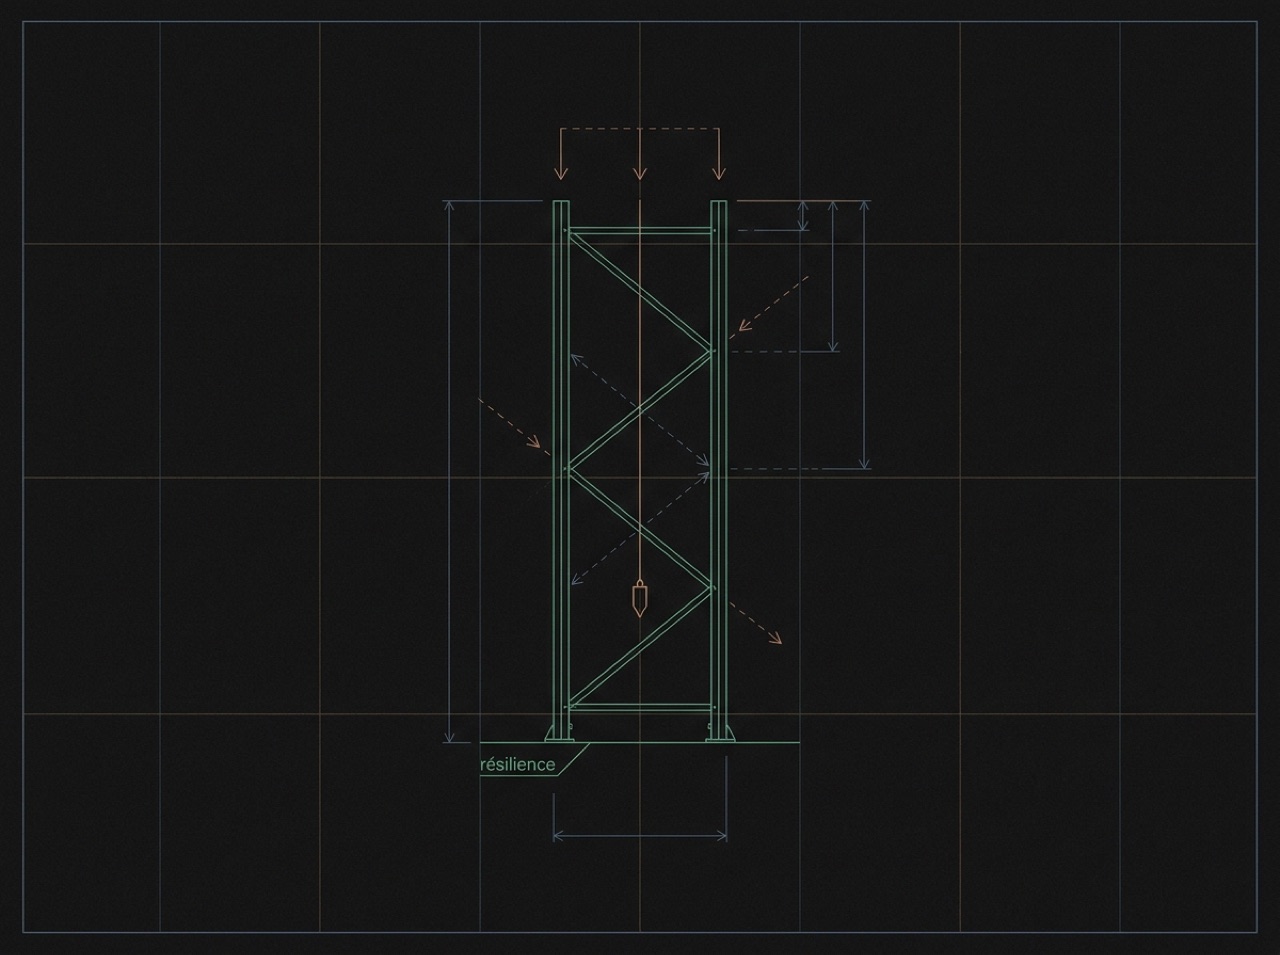Select the base width dimension line
The image size is (1280, 955).
[640, 834]
